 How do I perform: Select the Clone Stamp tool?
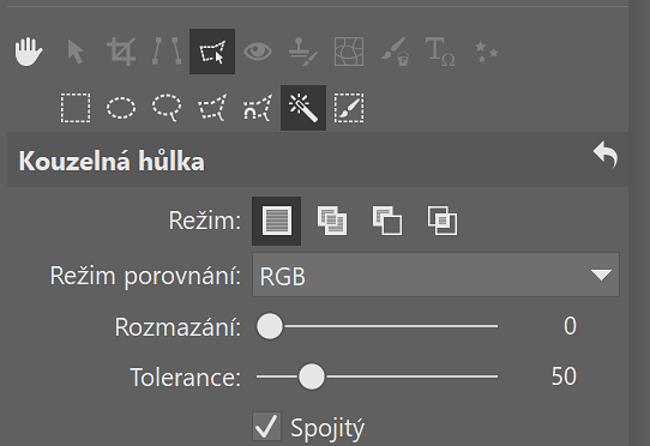(x=303, y=52)
